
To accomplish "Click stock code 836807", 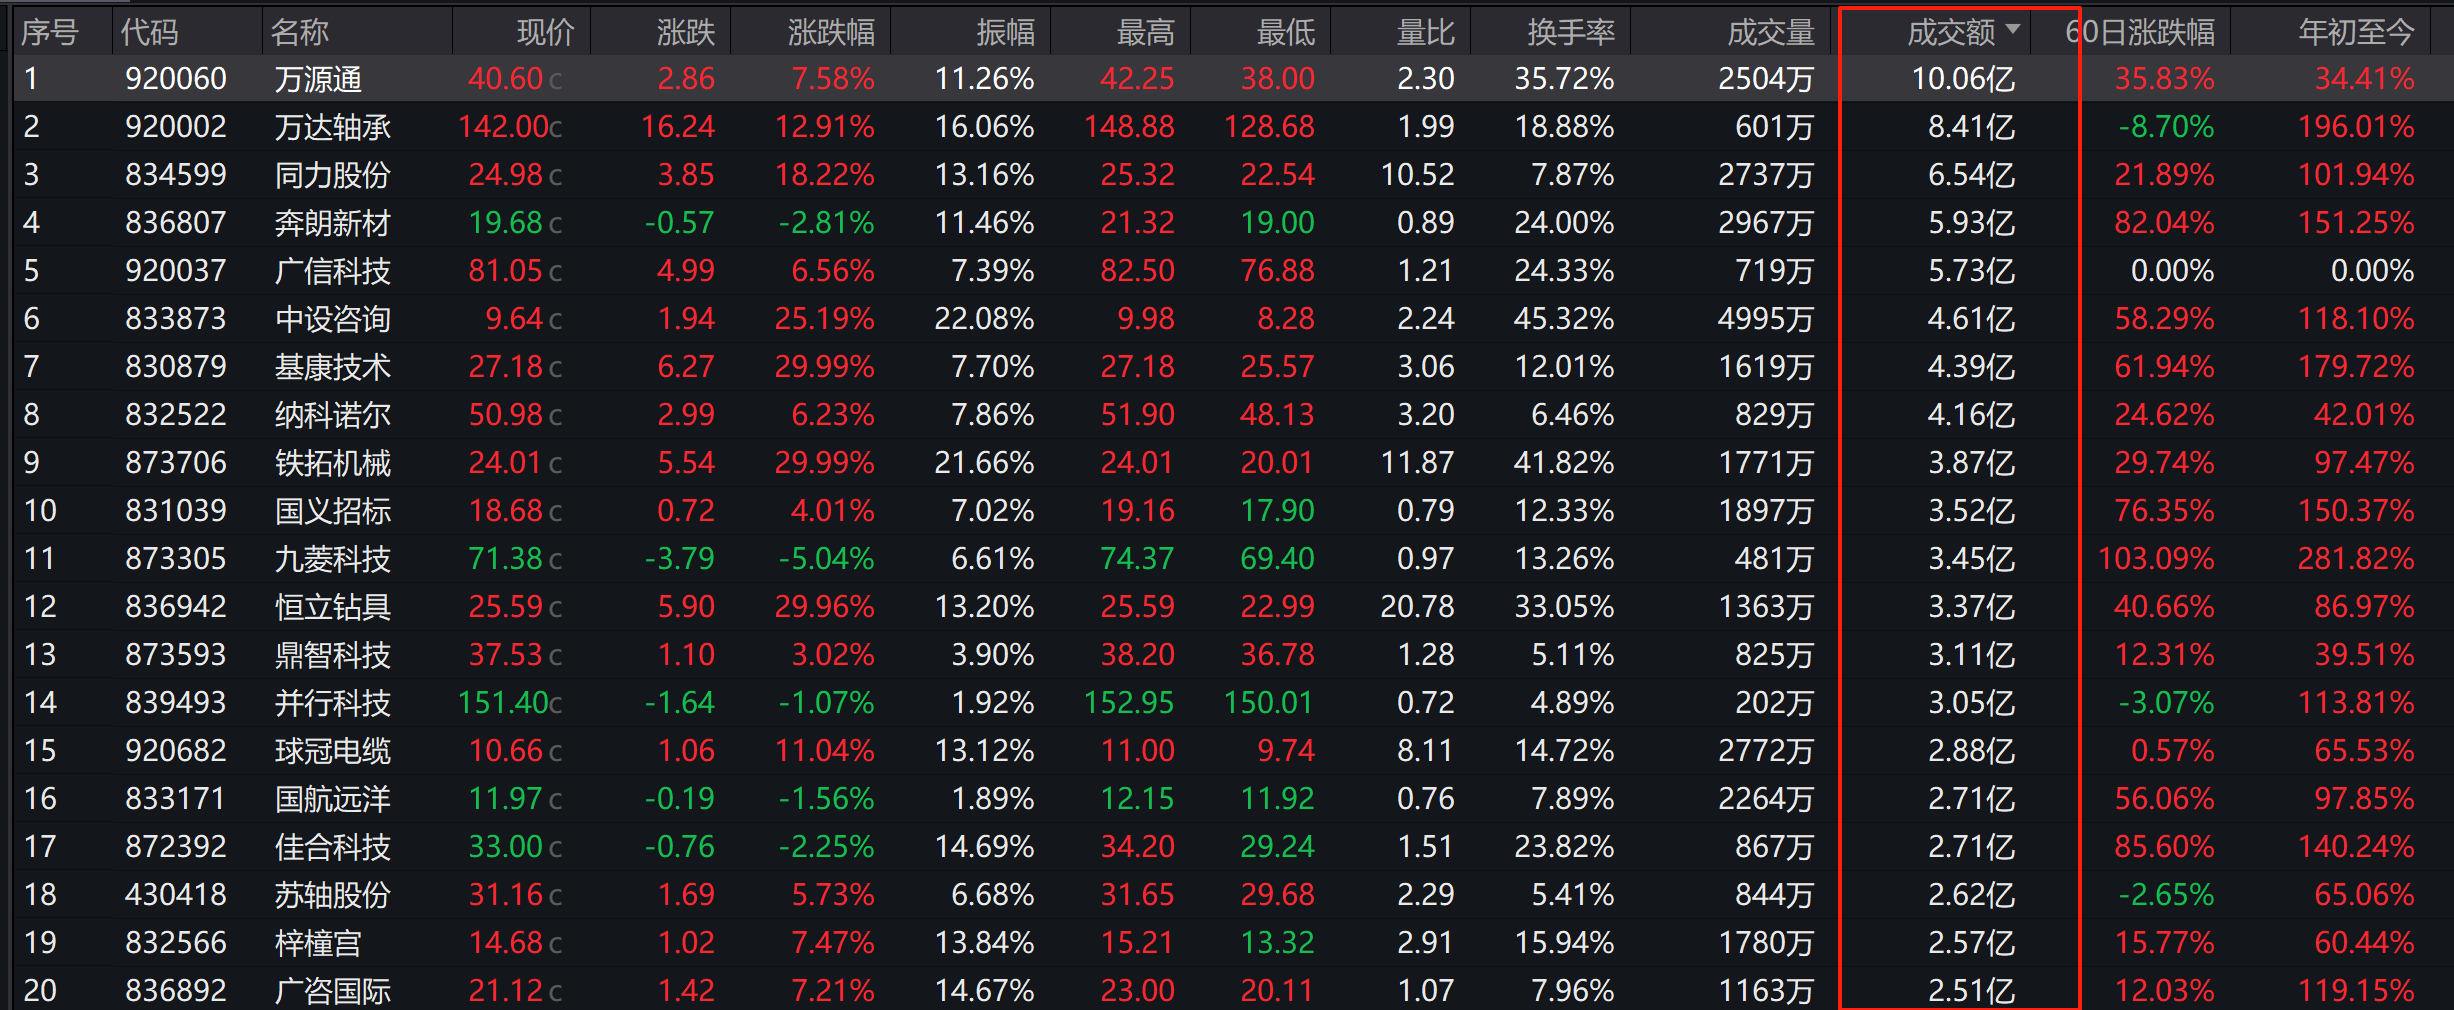I will tap(176, 223).
